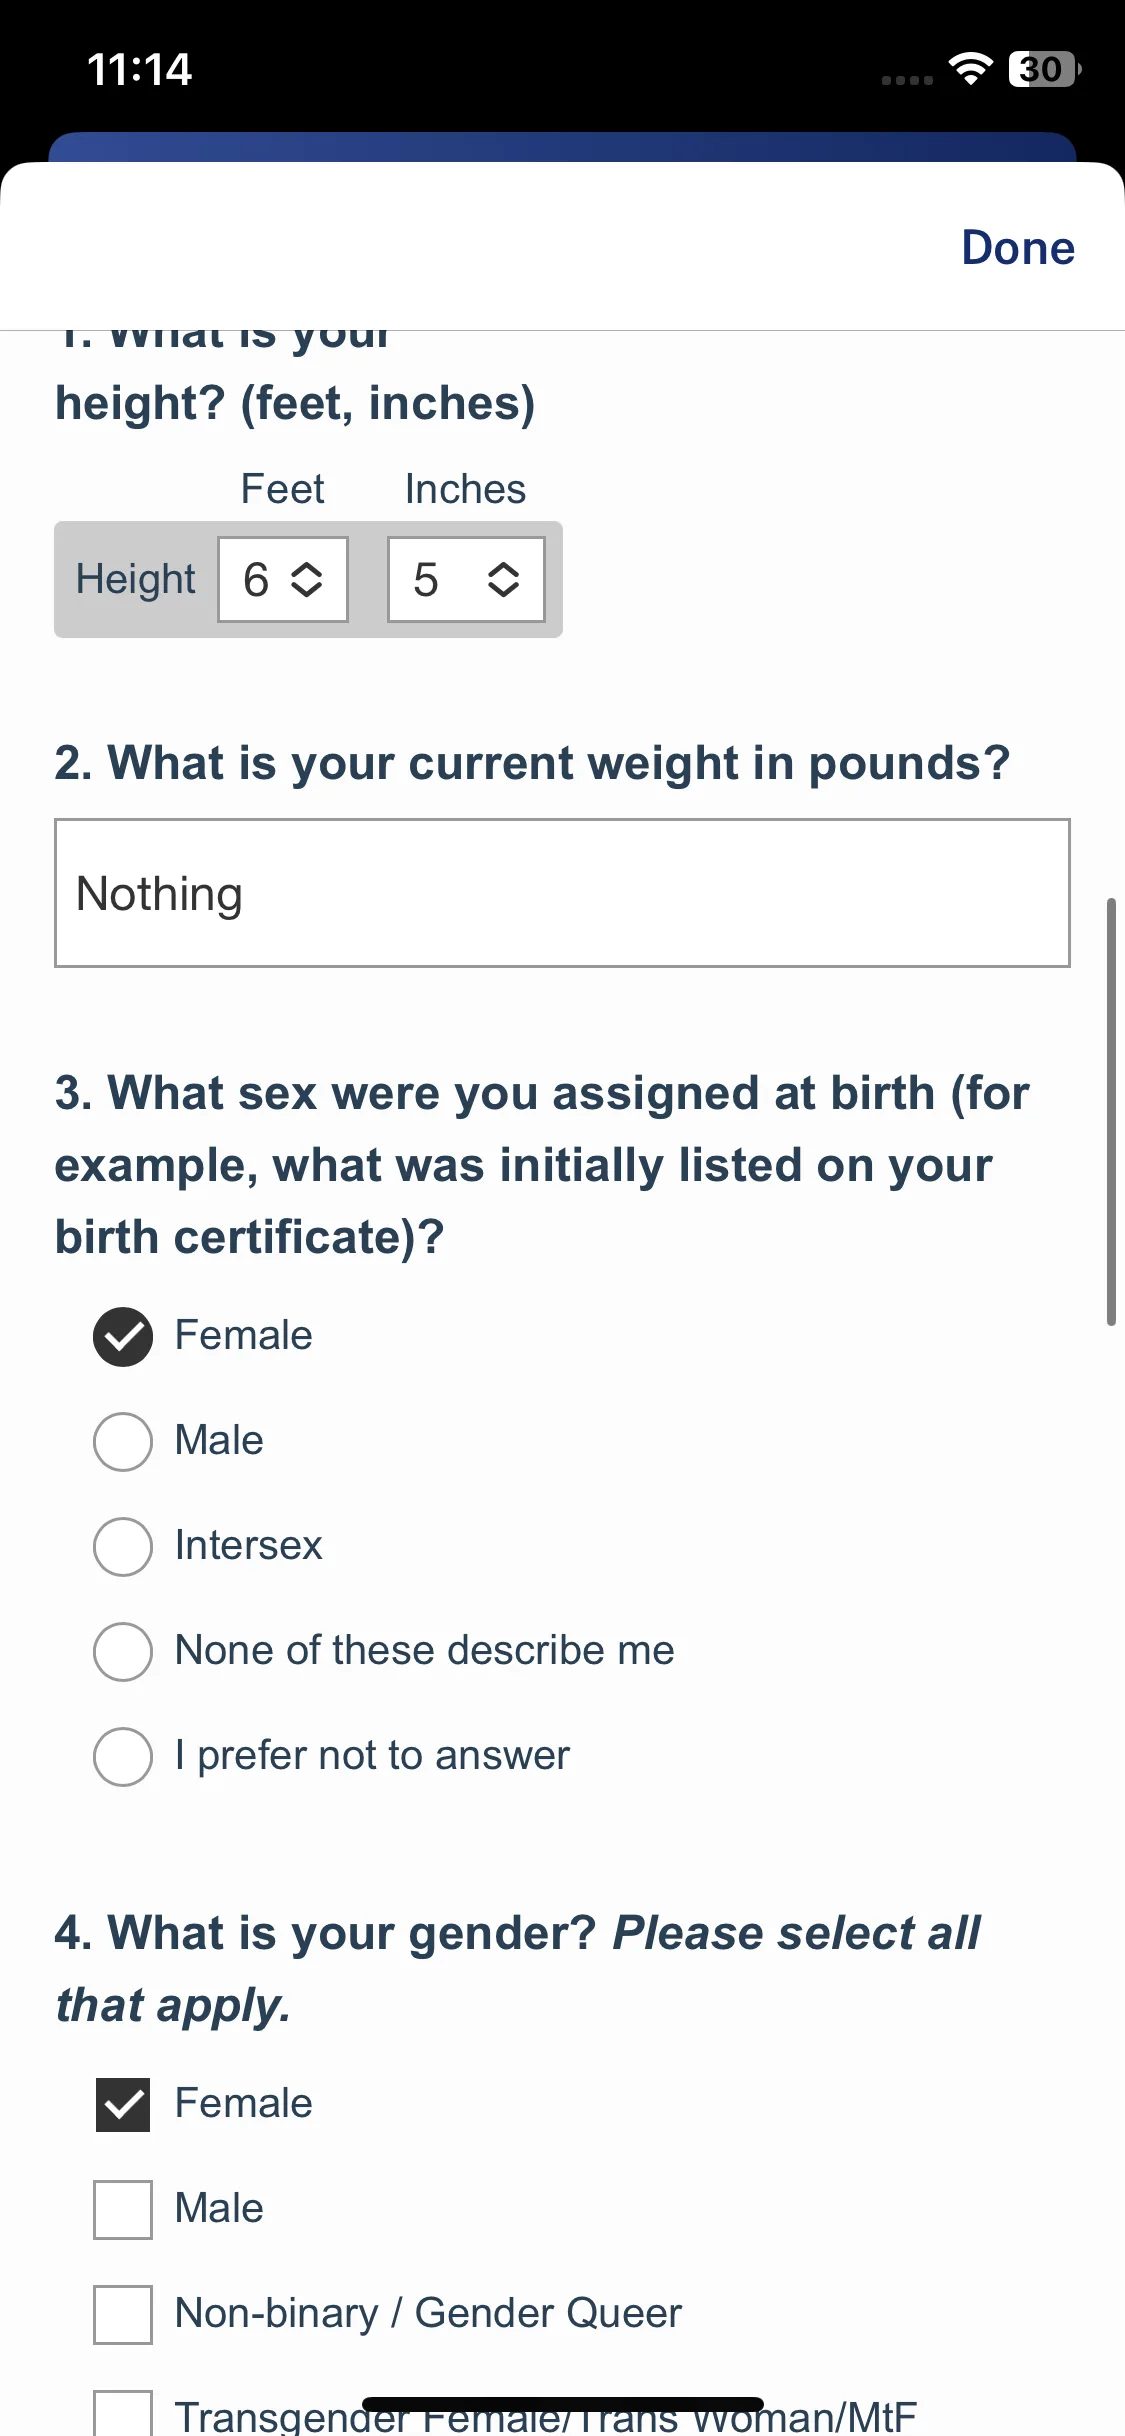Choose I prefer not to answer
Screen dimensions: 1125x2436
pyautogui.click(x=123, y=1757)
